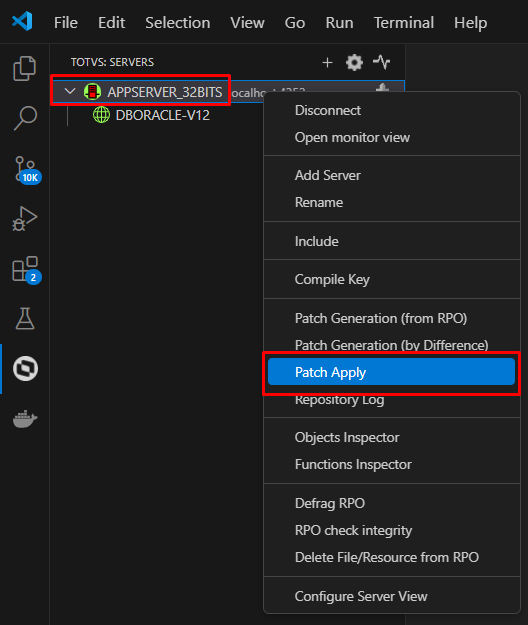Choose Include in context menu
The height and width of the screenshot is (625, 528).
tap(392, 241)
